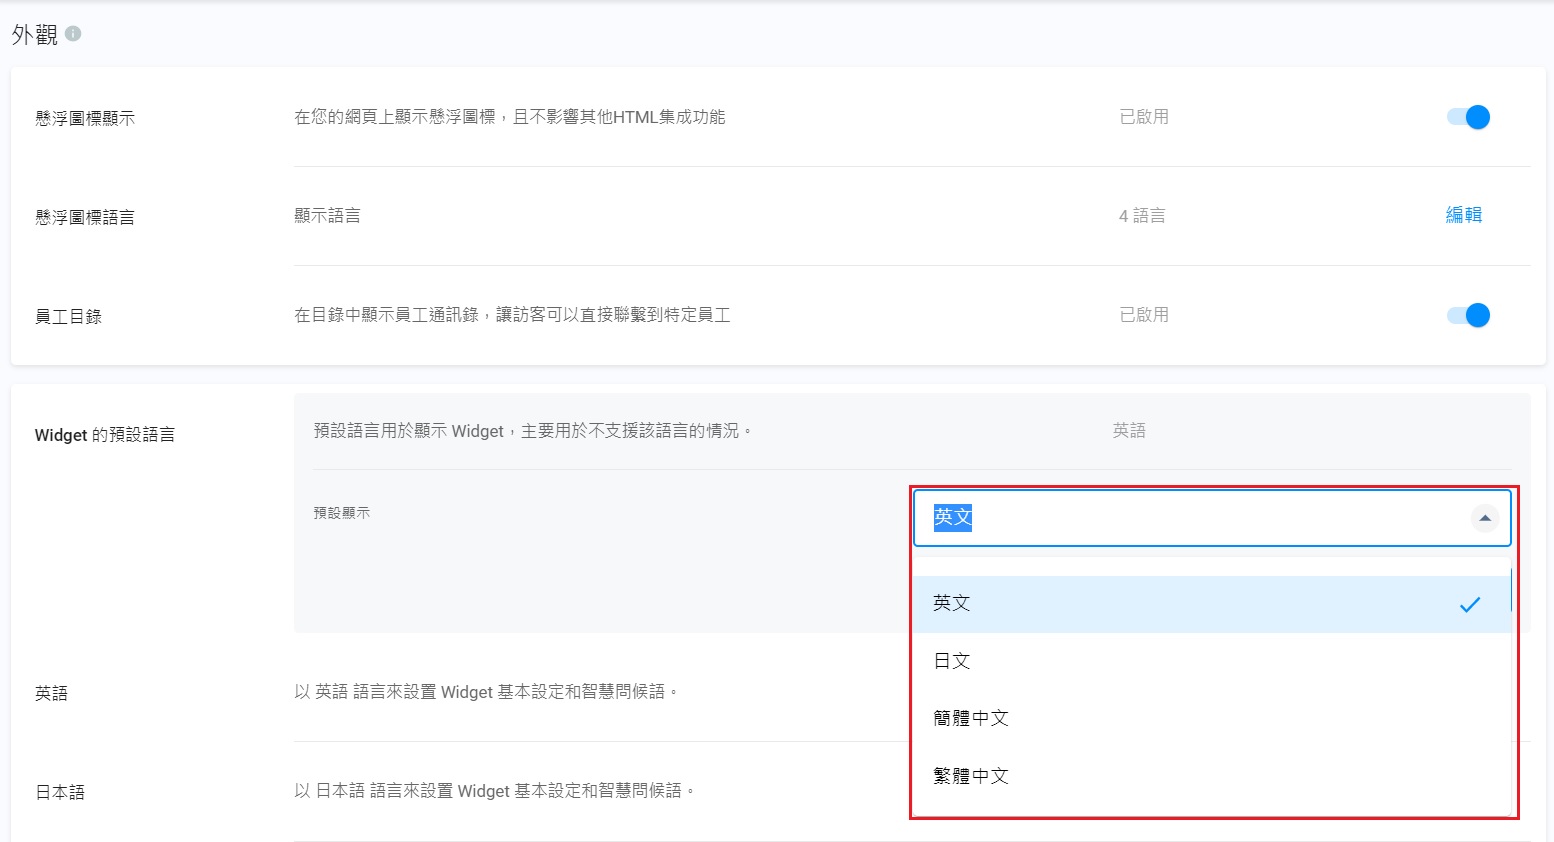Click the Widget 的預設語言 section label

(105, 435)
